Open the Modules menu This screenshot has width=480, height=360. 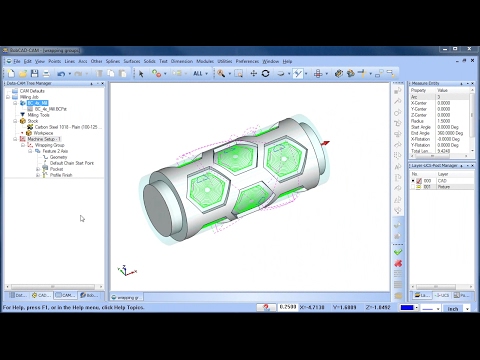point(205,61)
